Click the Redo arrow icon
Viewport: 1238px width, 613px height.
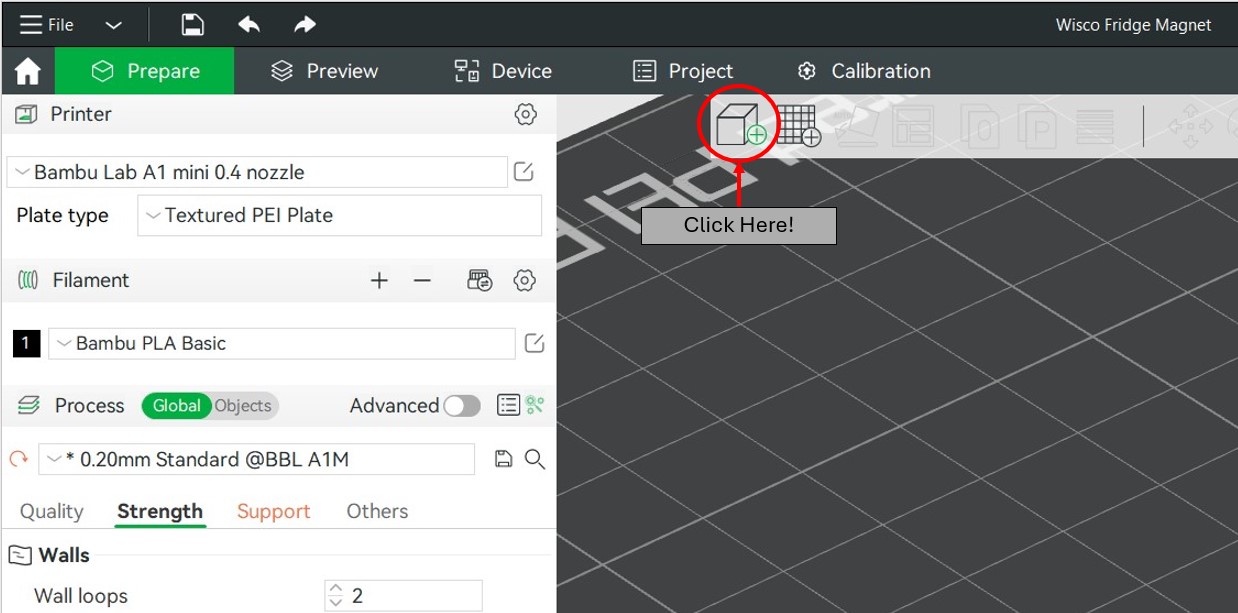[x=304, y=25]
